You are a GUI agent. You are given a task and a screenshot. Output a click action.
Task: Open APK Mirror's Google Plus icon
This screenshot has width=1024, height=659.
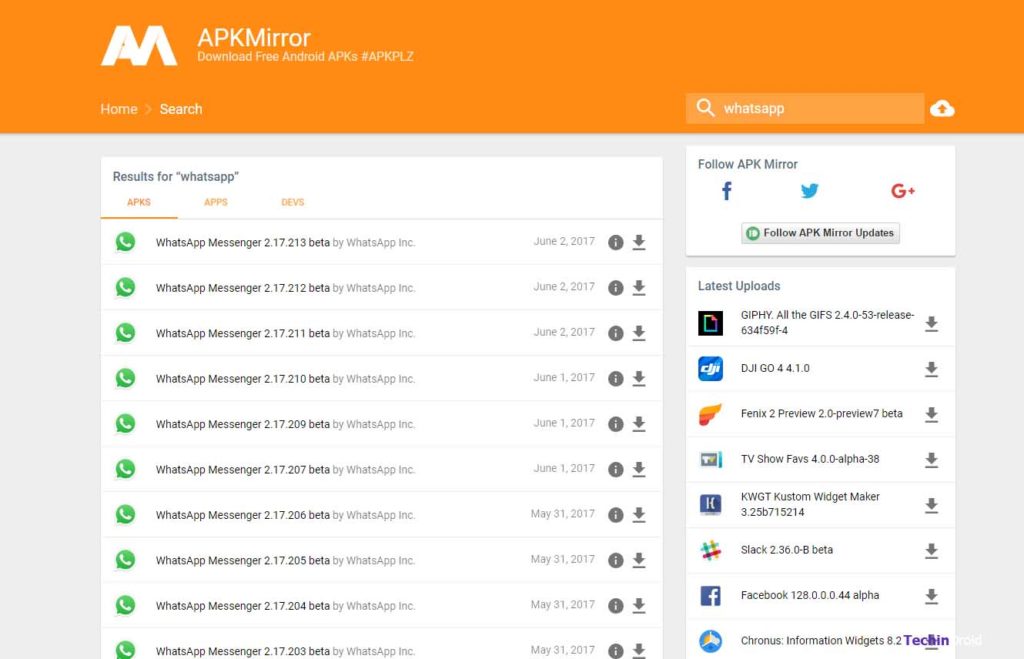pyautogui.click(x=903, y=191)
